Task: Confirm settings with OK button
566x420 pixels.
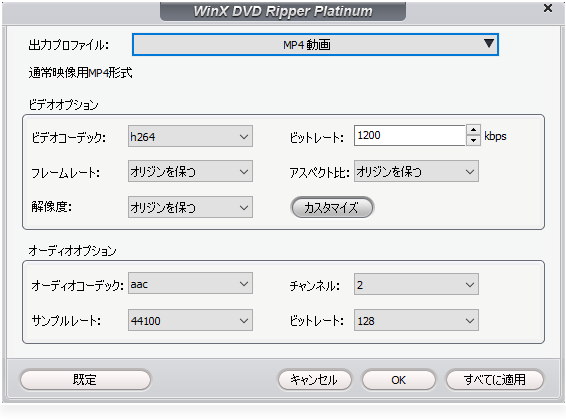Action: click(x=399, y=380)
